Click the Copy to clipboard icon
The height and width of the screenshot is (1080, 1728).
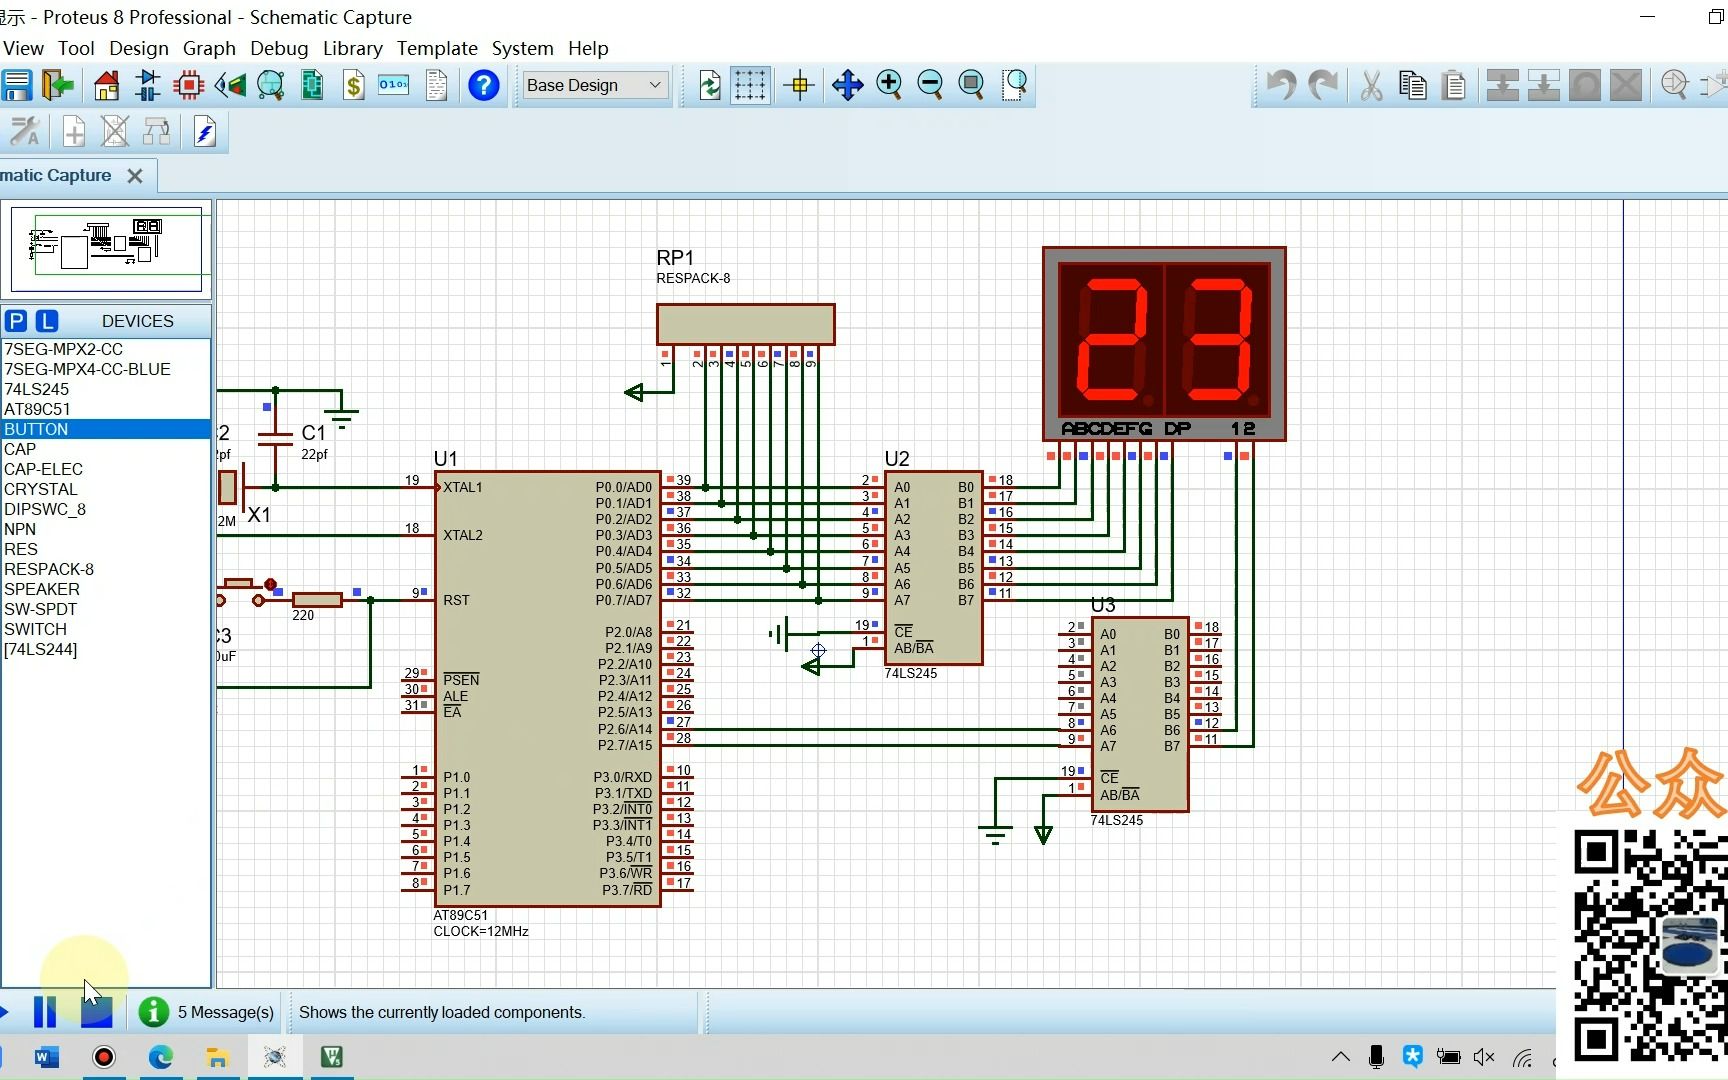click(1413, 85)
